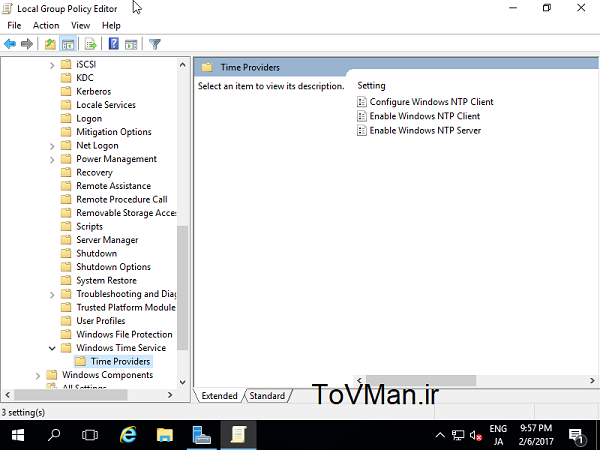The width and height of the screenshot is (600, 450).
Task: Open File Explorer from the taskbar
Action: [x=165, y=435]
